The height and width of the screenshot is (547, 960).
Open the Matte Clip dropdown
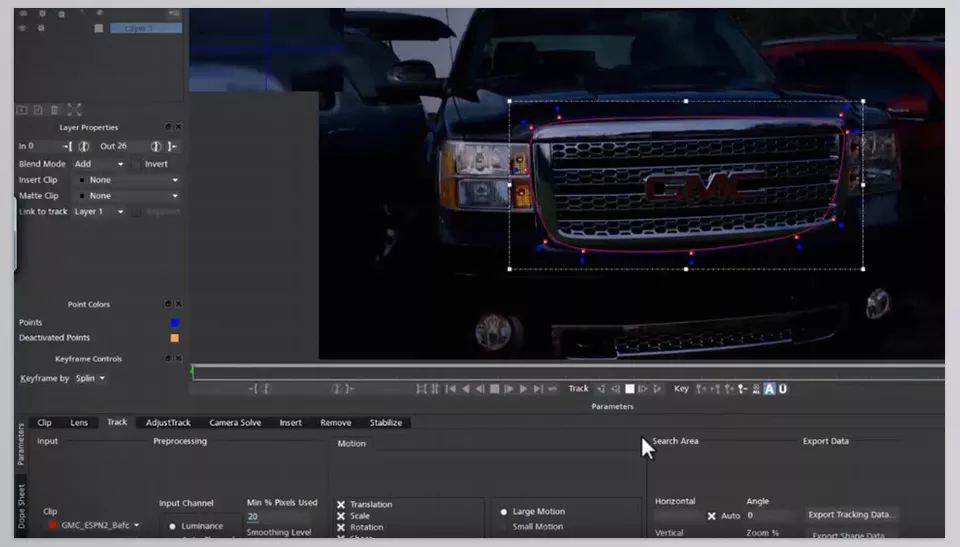(x=129, y=196)
